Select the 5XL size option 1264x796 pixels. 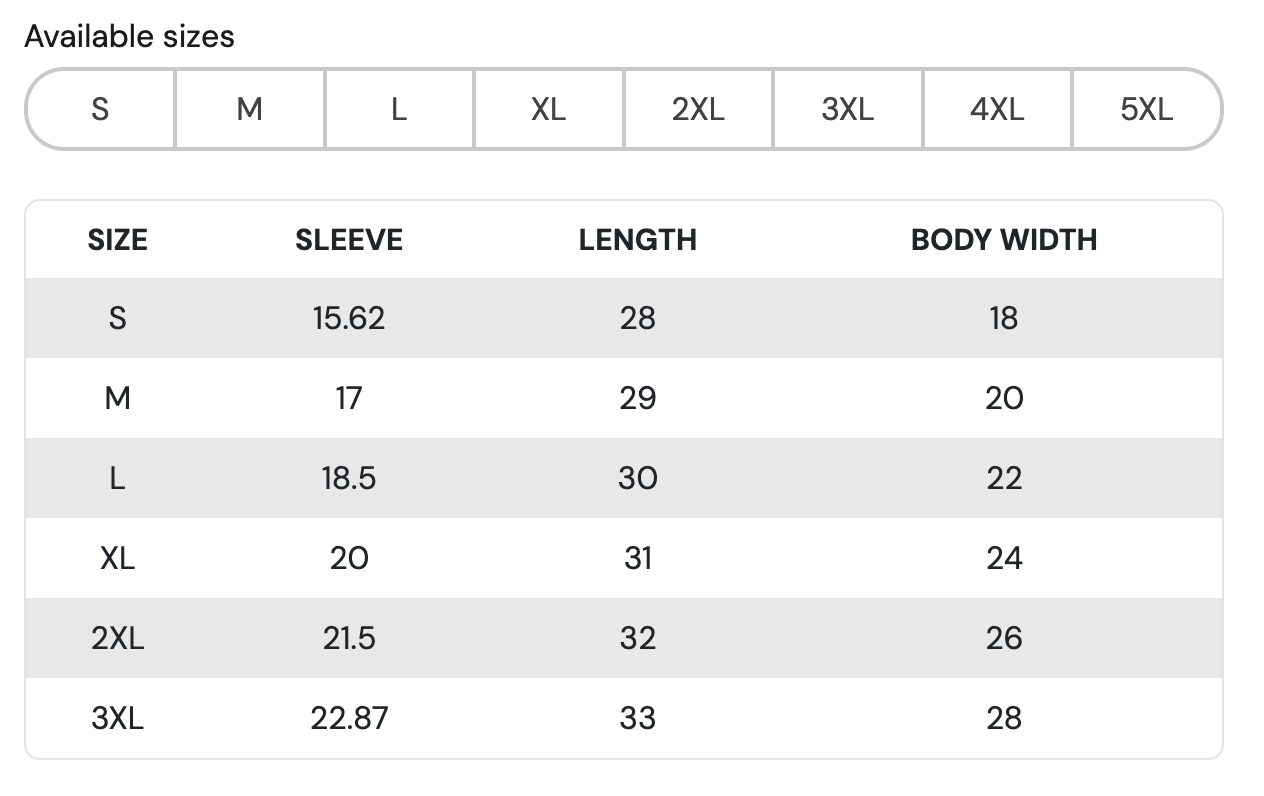(x=1146, y=109)
